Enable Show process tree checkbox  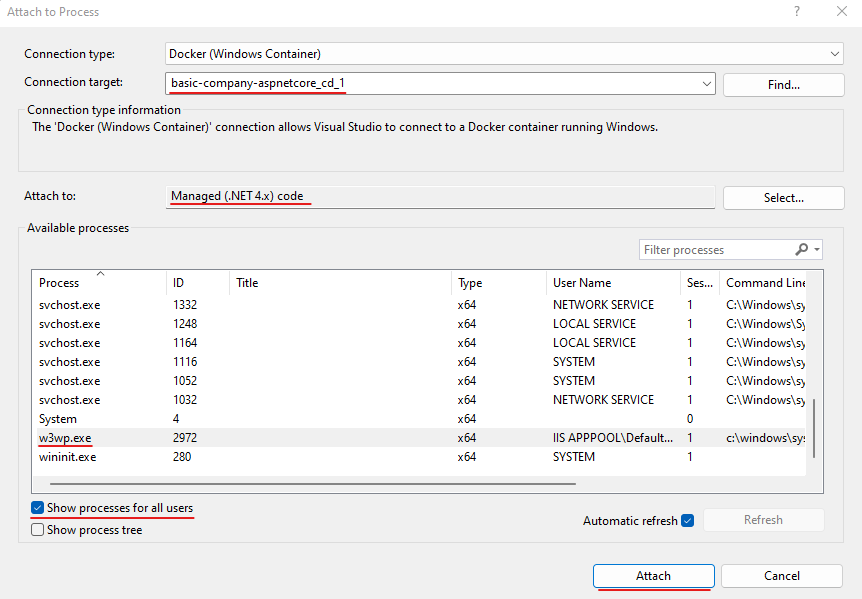pyautogui.click(x=37, y=530)
